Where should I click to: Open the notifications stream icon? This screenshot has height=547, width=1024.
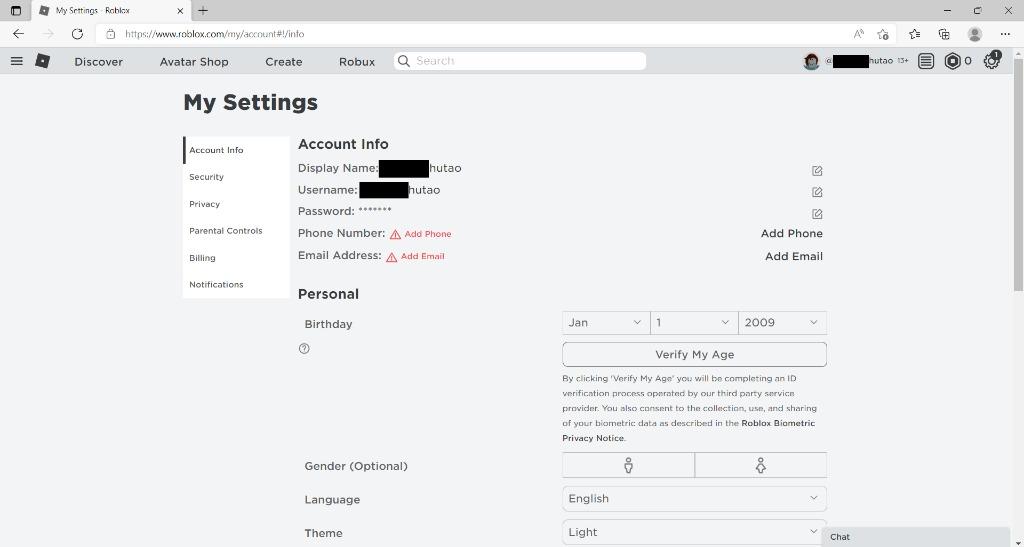[925, 61]
